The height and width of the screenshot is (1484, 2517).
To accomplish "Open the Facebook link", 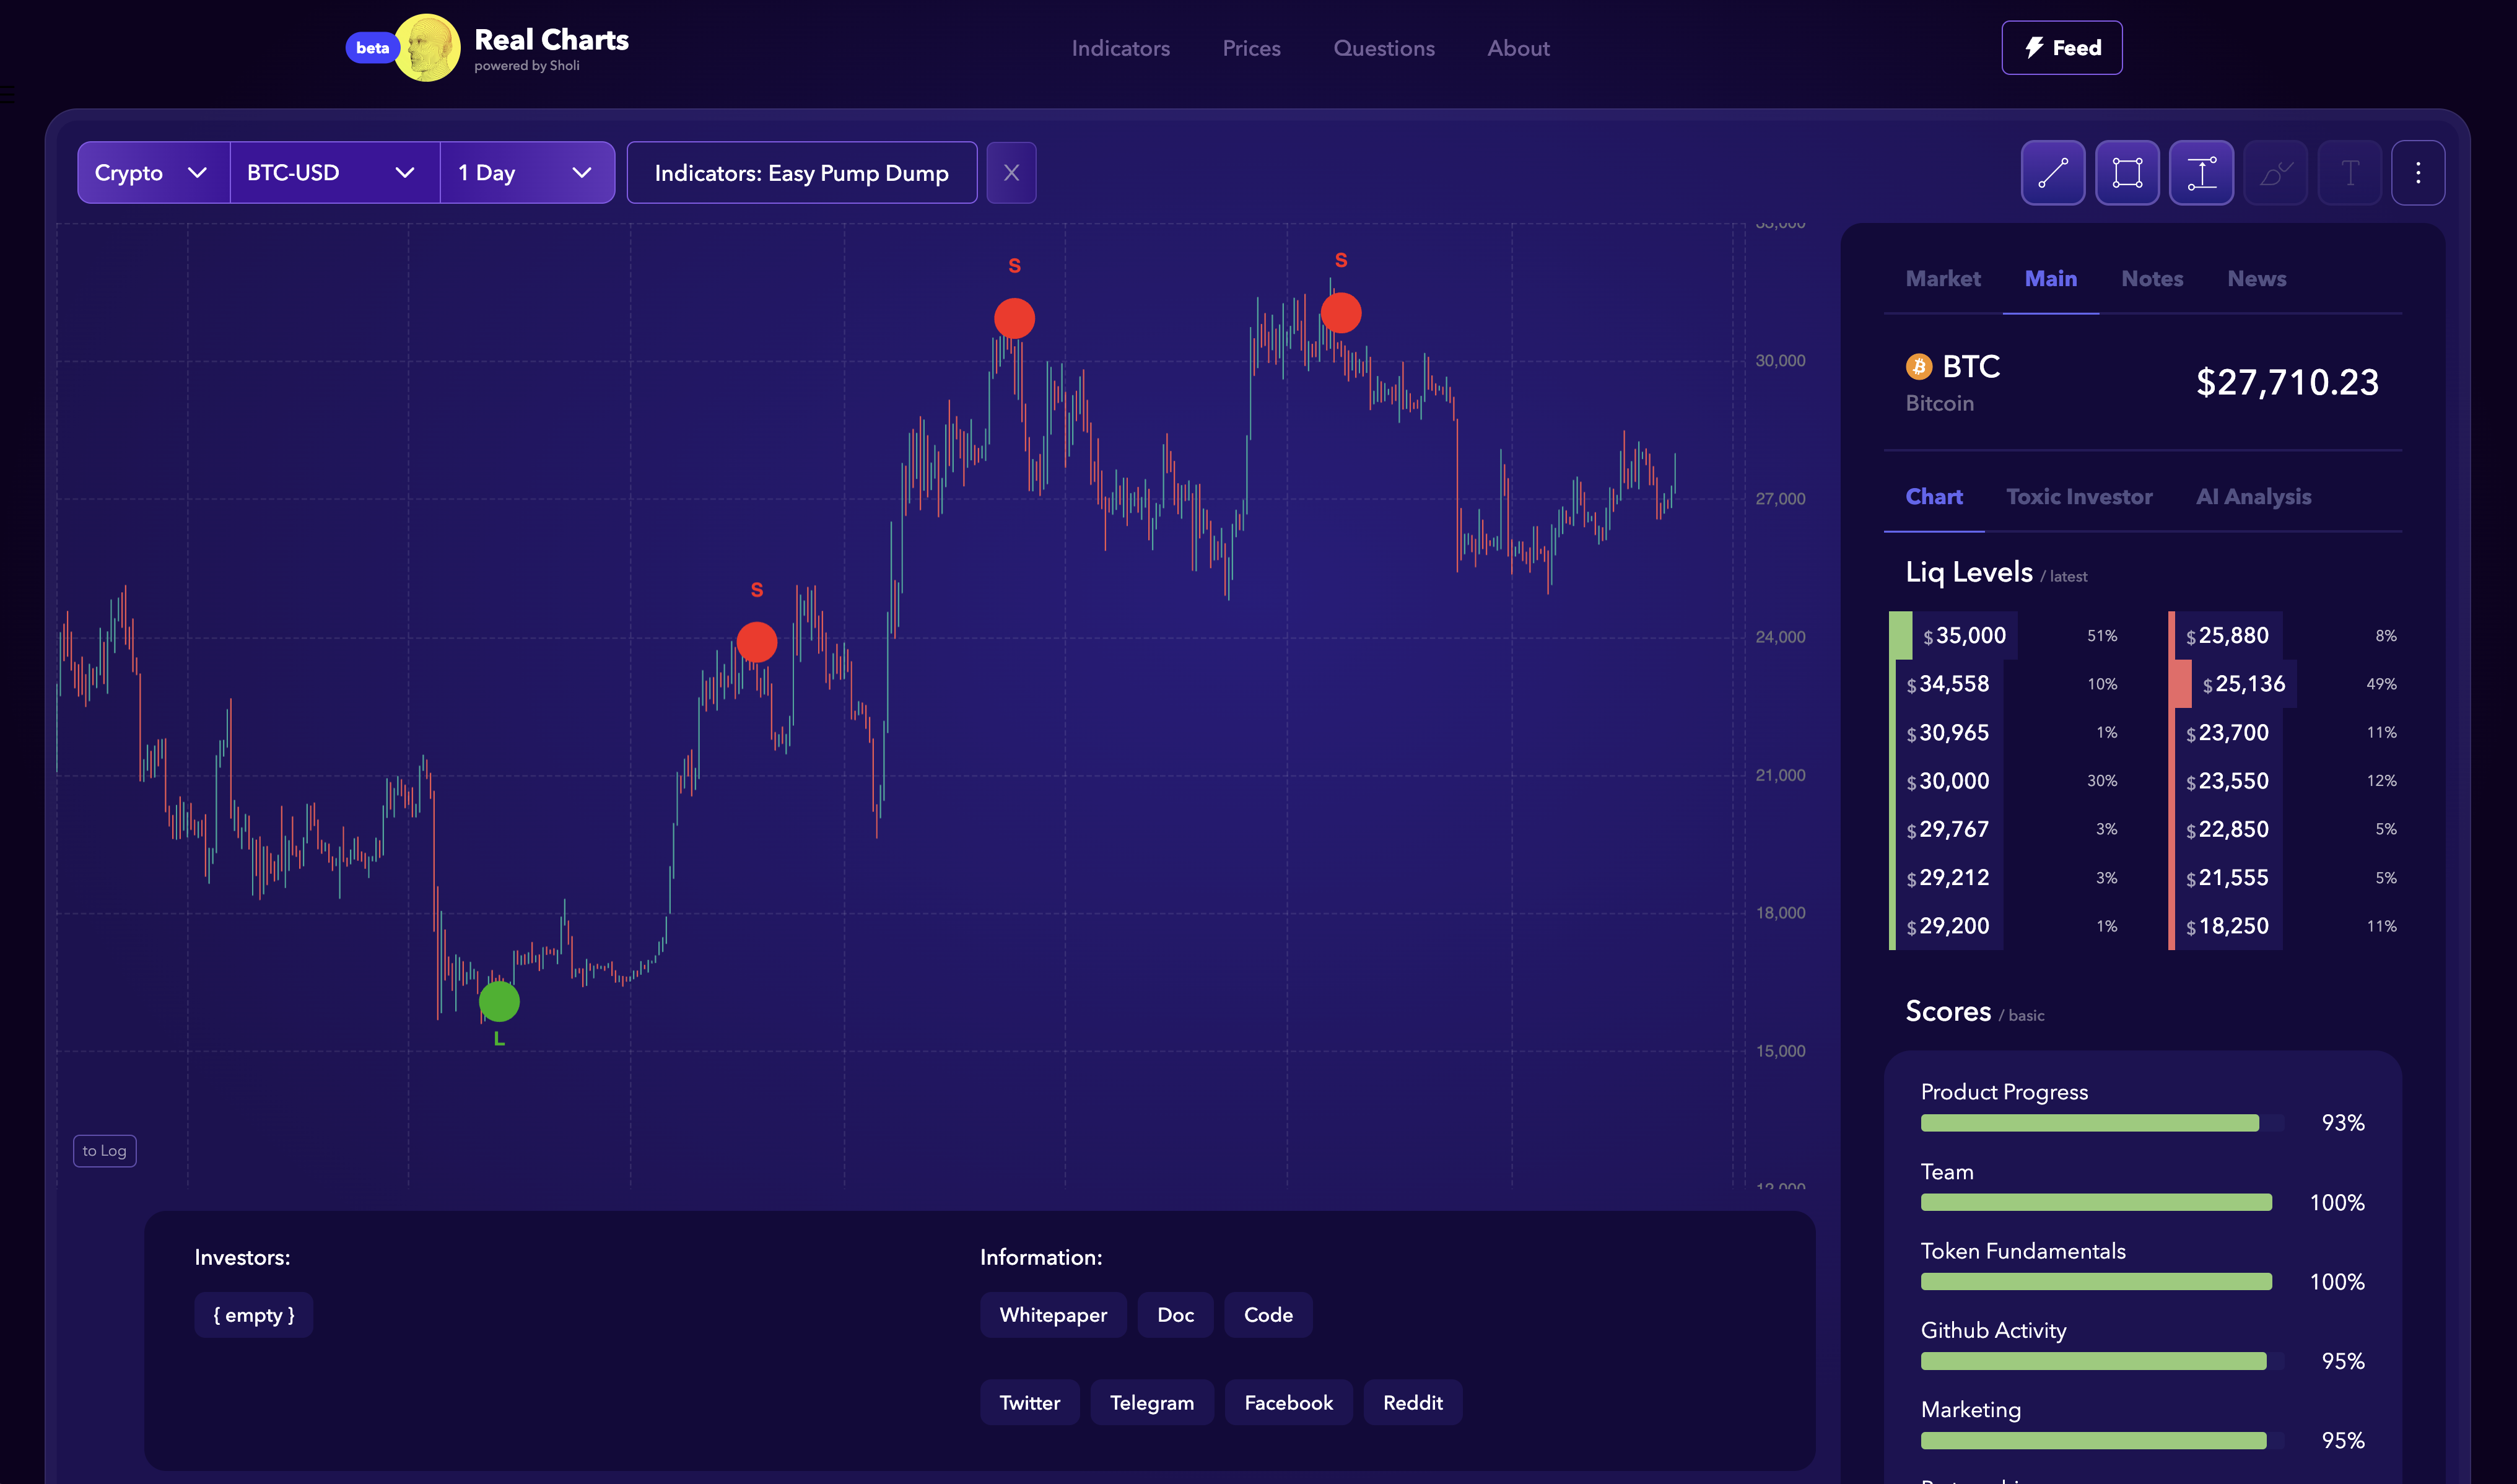I will 1288,1403.
